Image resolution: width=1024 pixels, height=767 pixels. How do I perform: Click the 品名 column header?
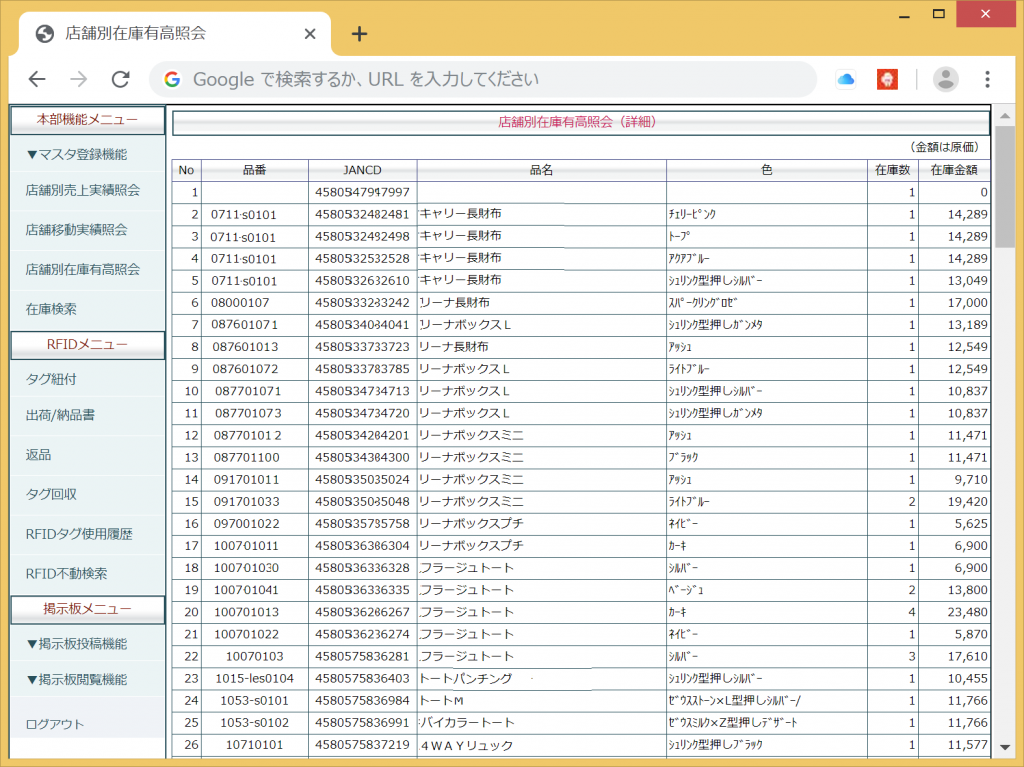pos(541,170)
